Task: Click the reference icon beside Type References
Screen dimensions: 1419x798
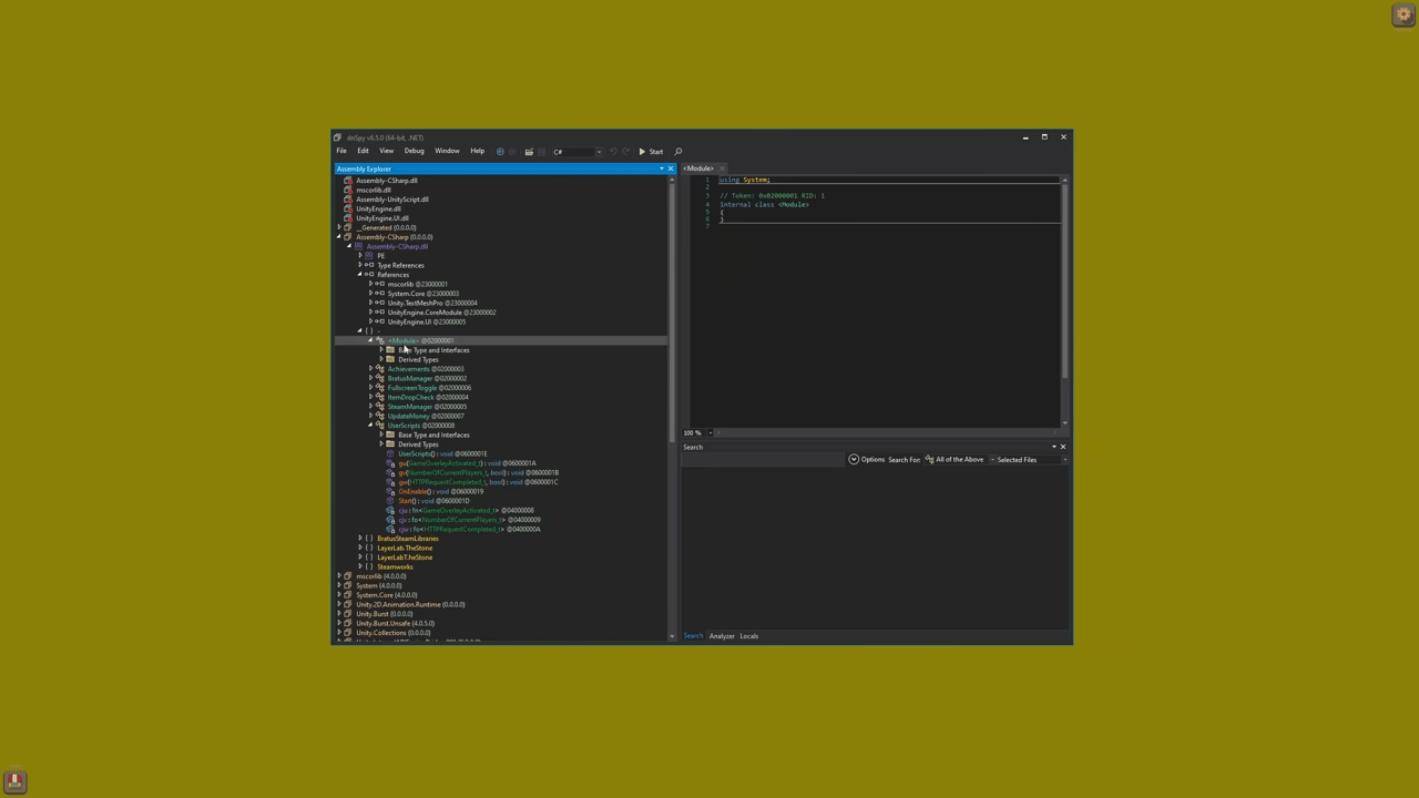Action: (369, 265)
